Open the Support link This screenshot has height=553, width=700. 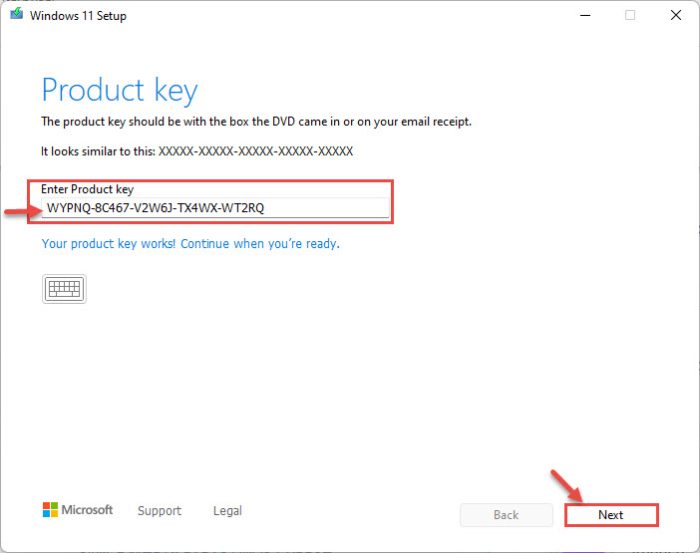point(159,511)
